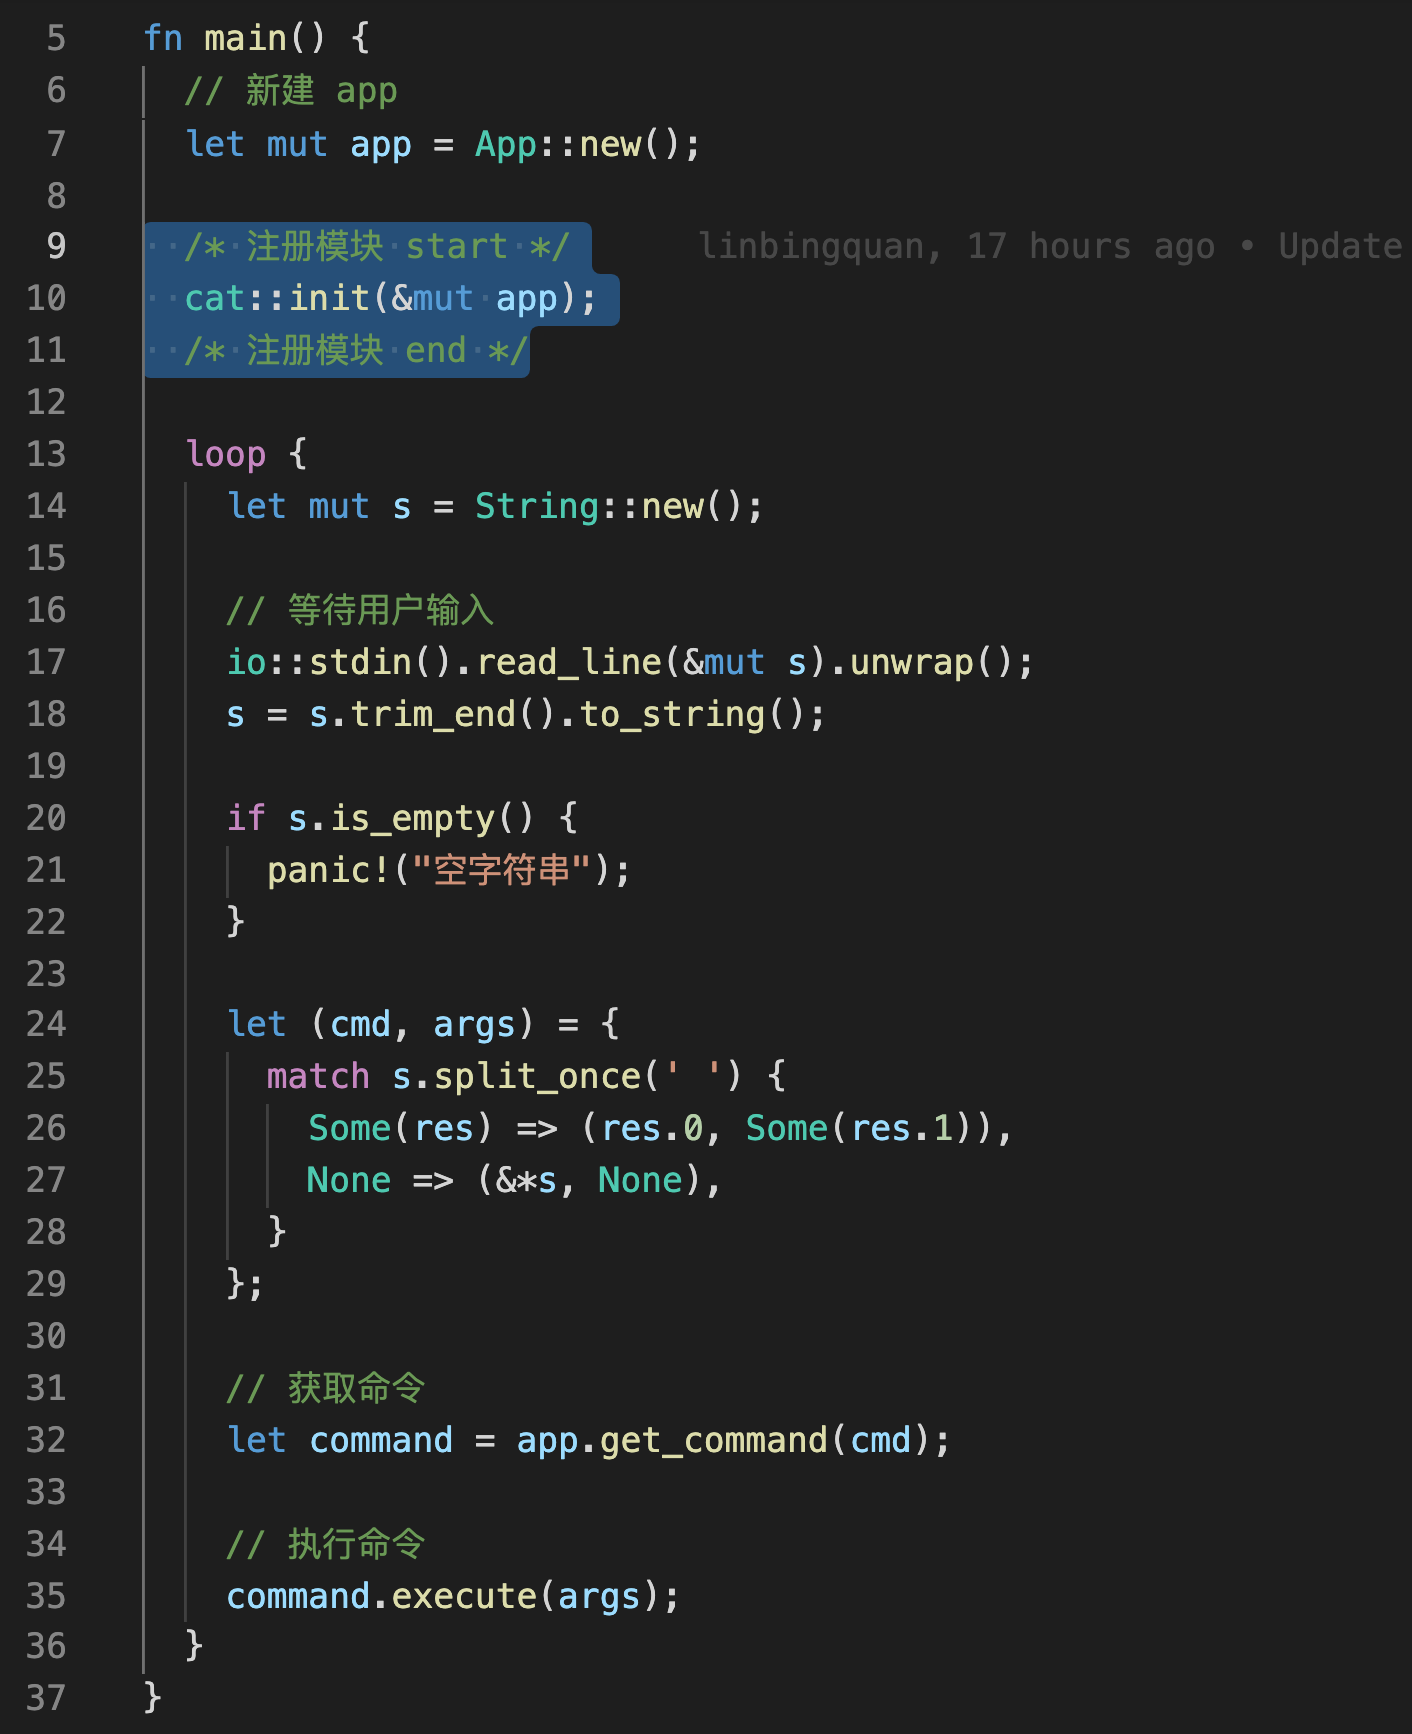Click 'to_string()' on line 18
Viewport: 1412px width, 1734px height.
(x=692, y=714)
